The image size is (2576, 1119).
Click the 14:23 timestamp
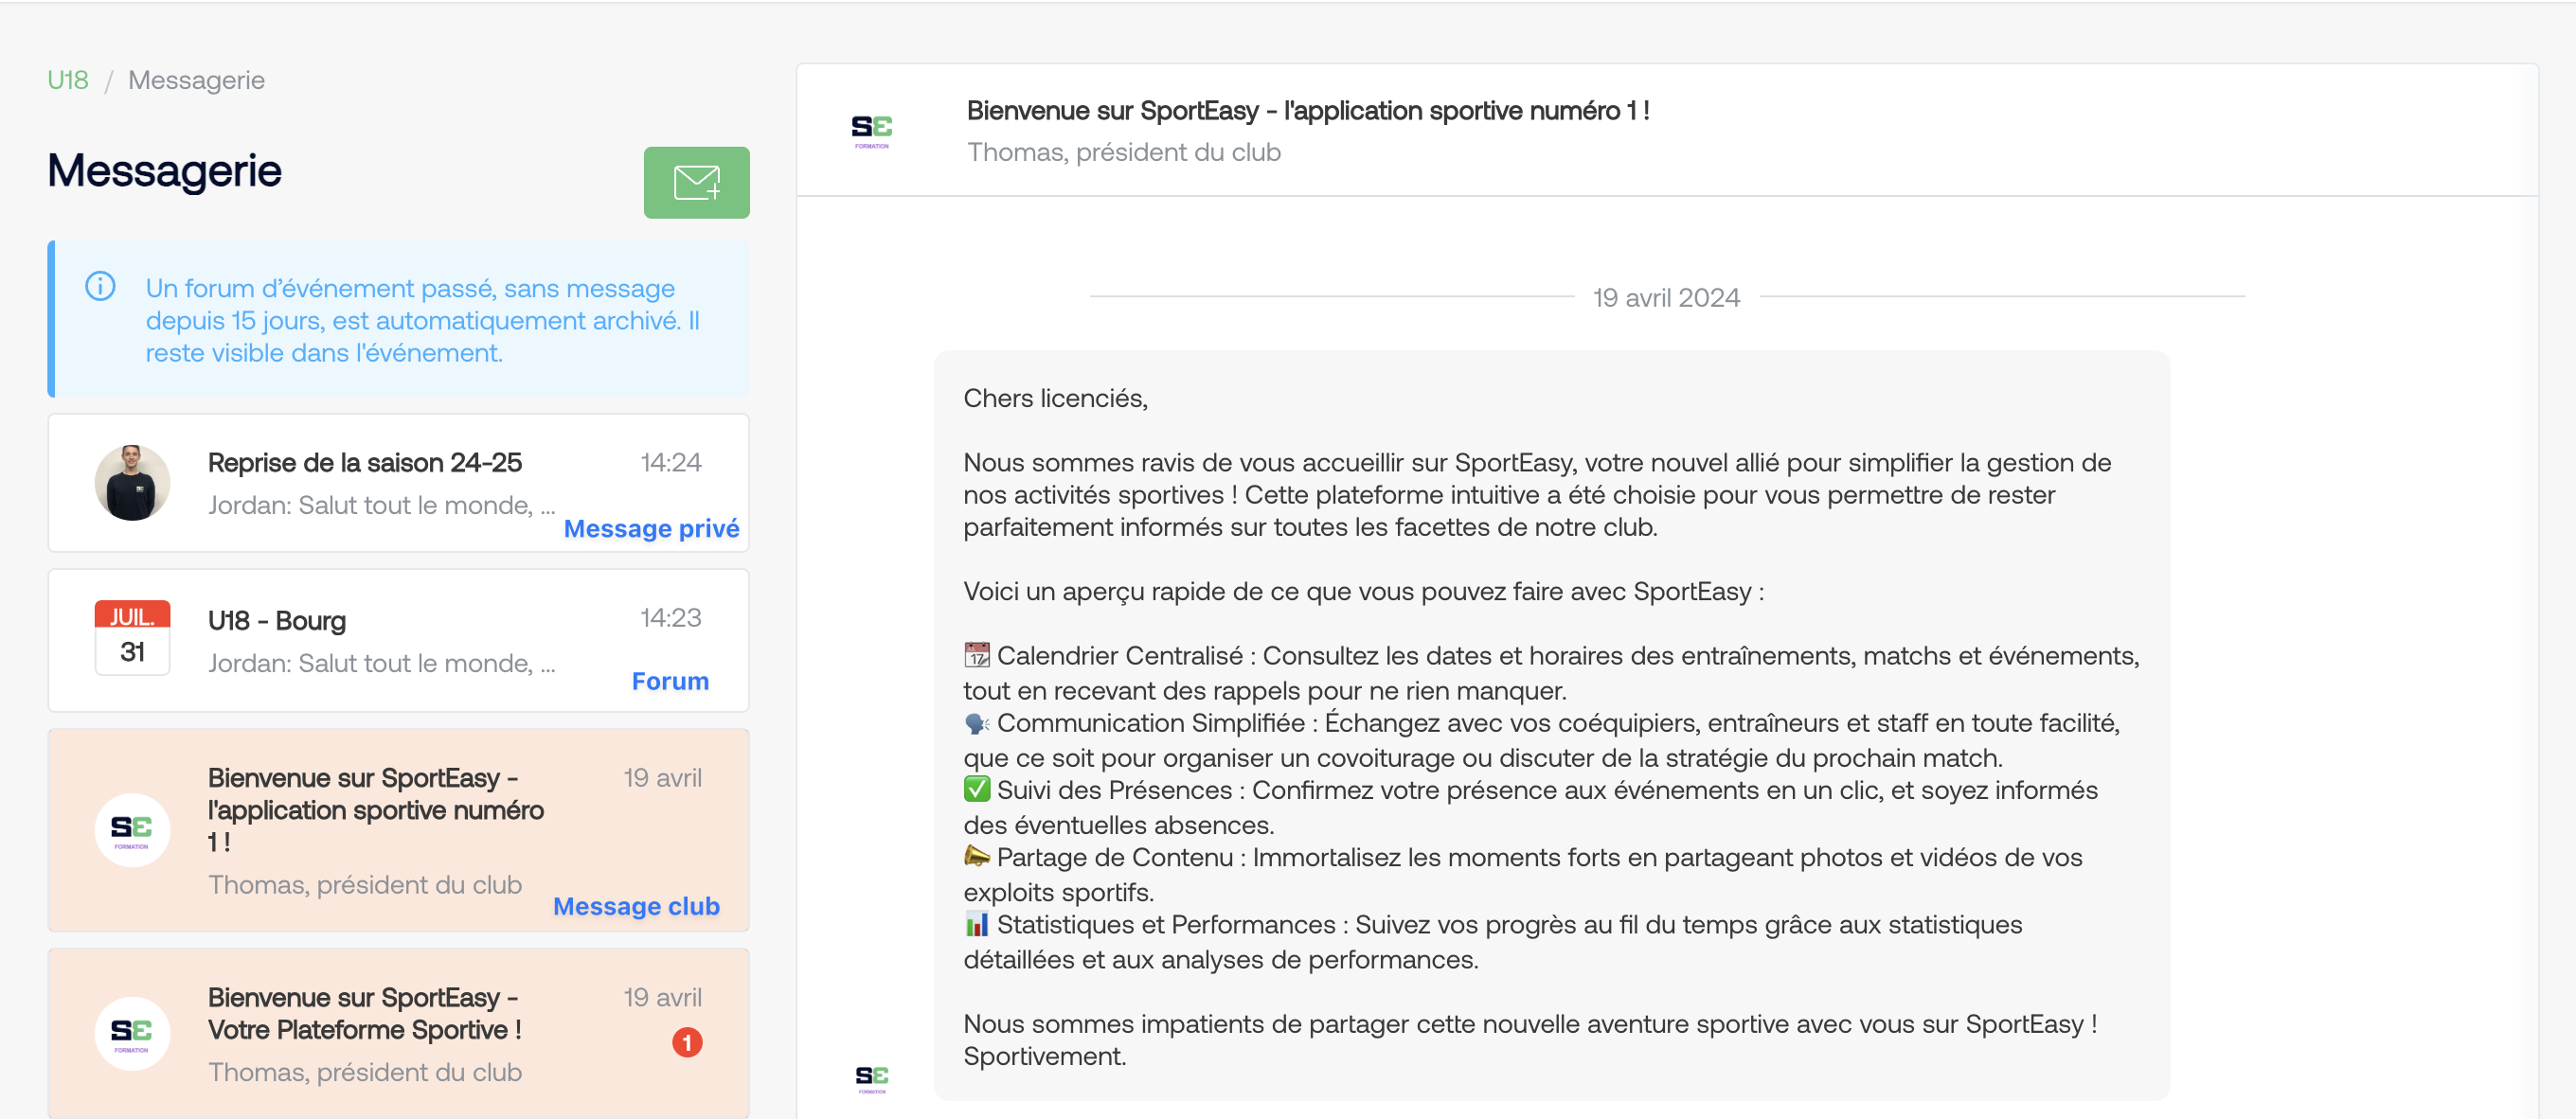[671, 617]
